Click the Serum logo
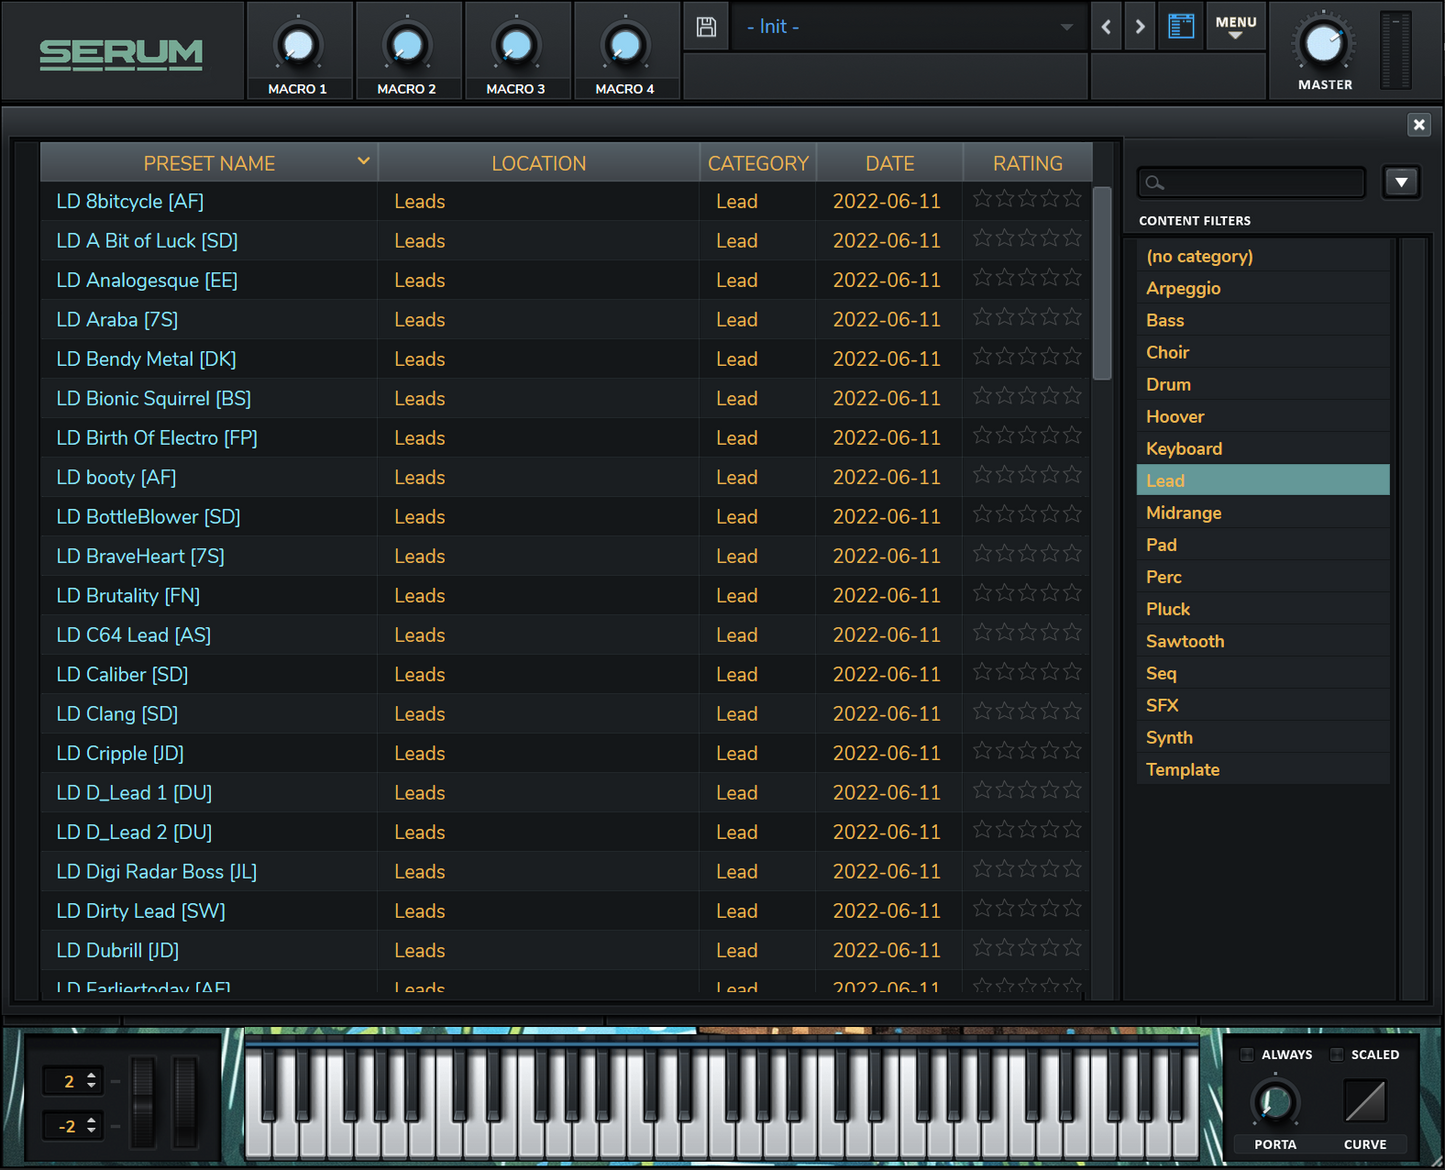This screenshot has height=1170, width=1445. pos(121,54)
